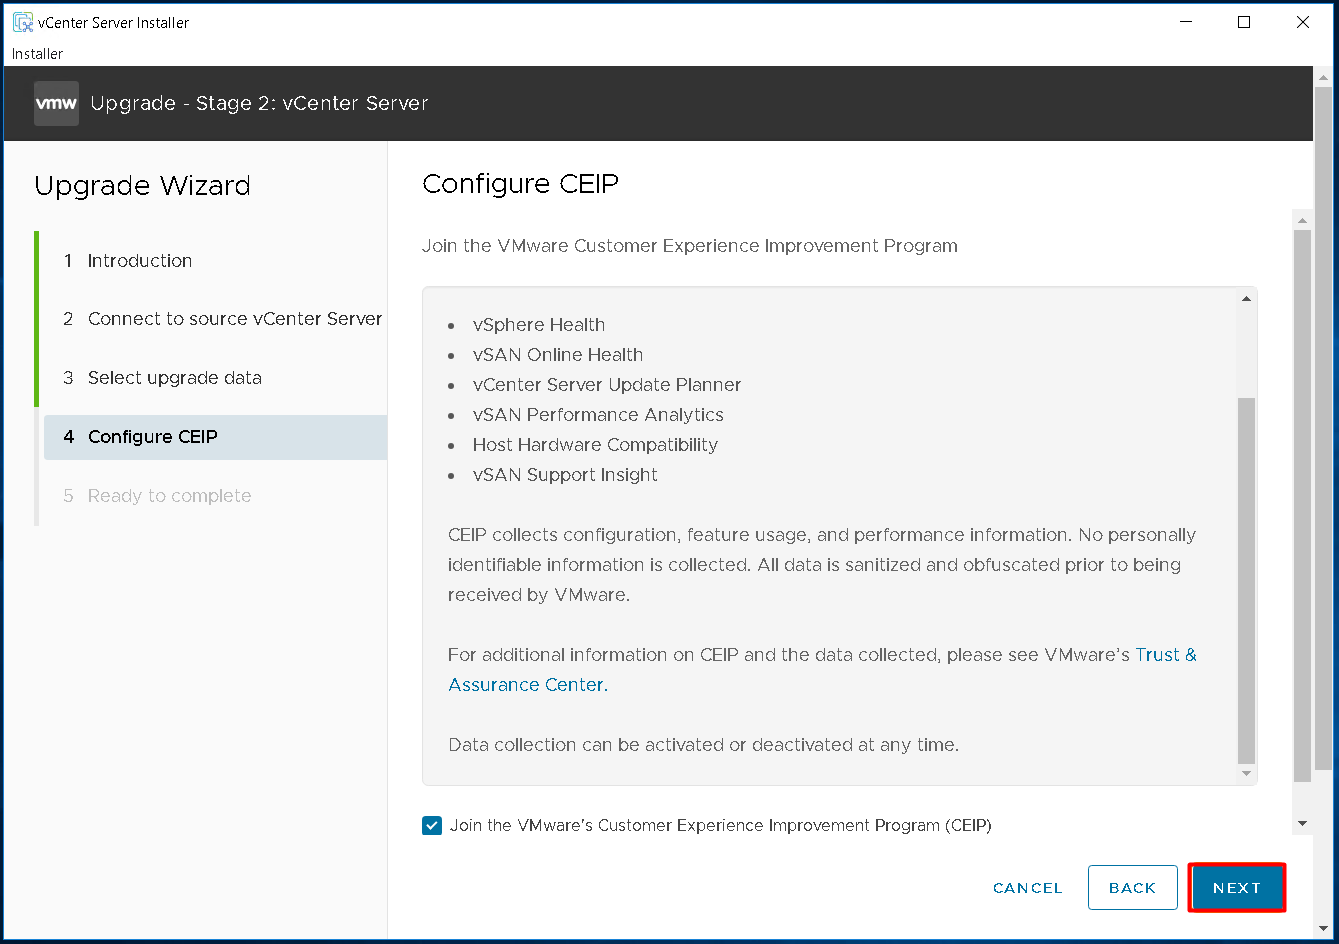
Task: Click the vmw logo in the header
Action: point(56,104)
